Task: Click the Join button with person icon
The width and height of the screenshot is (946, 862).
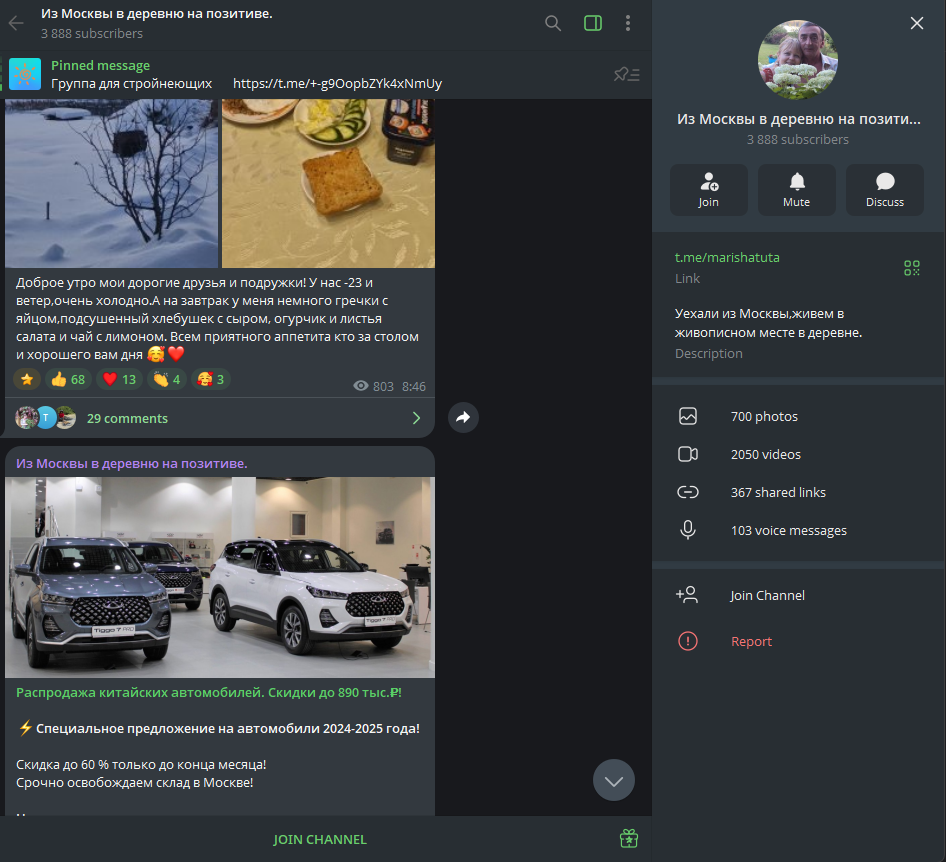Action: [x=709, y=190]
